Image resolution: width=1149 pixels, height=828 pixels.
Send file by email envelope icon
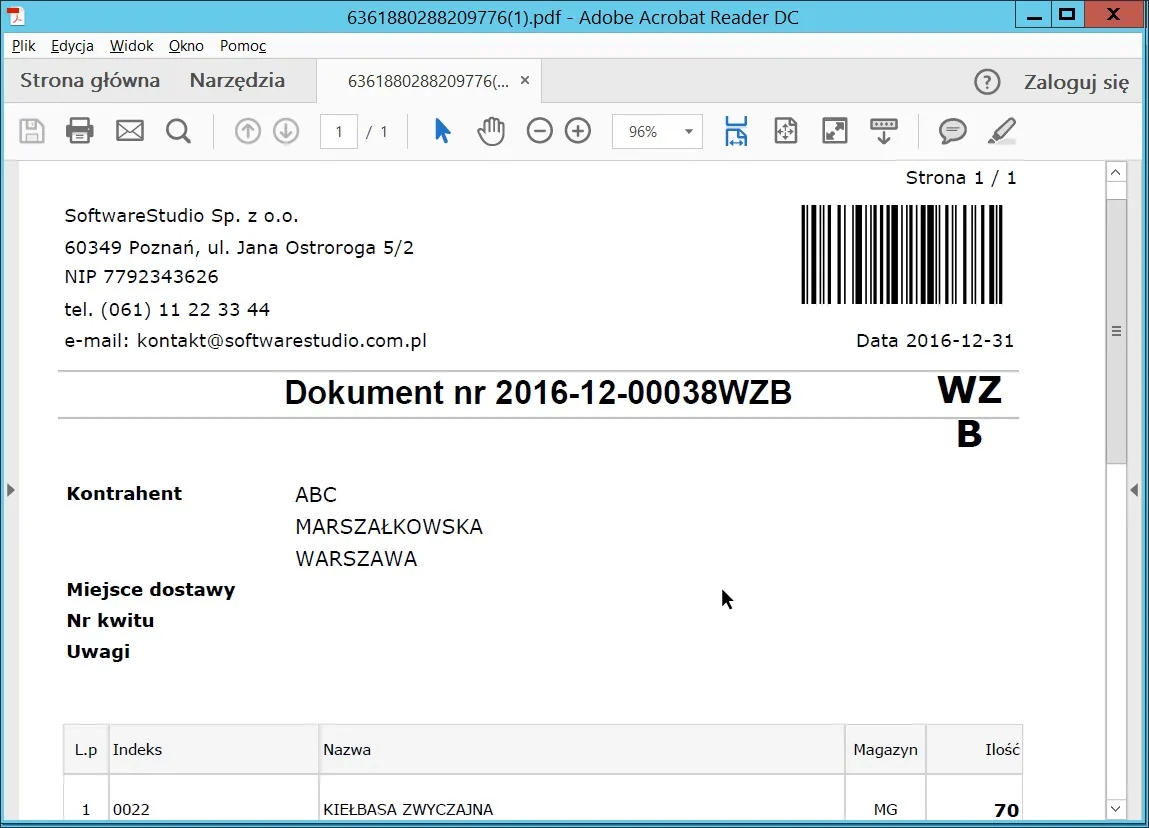pos(130,131)
